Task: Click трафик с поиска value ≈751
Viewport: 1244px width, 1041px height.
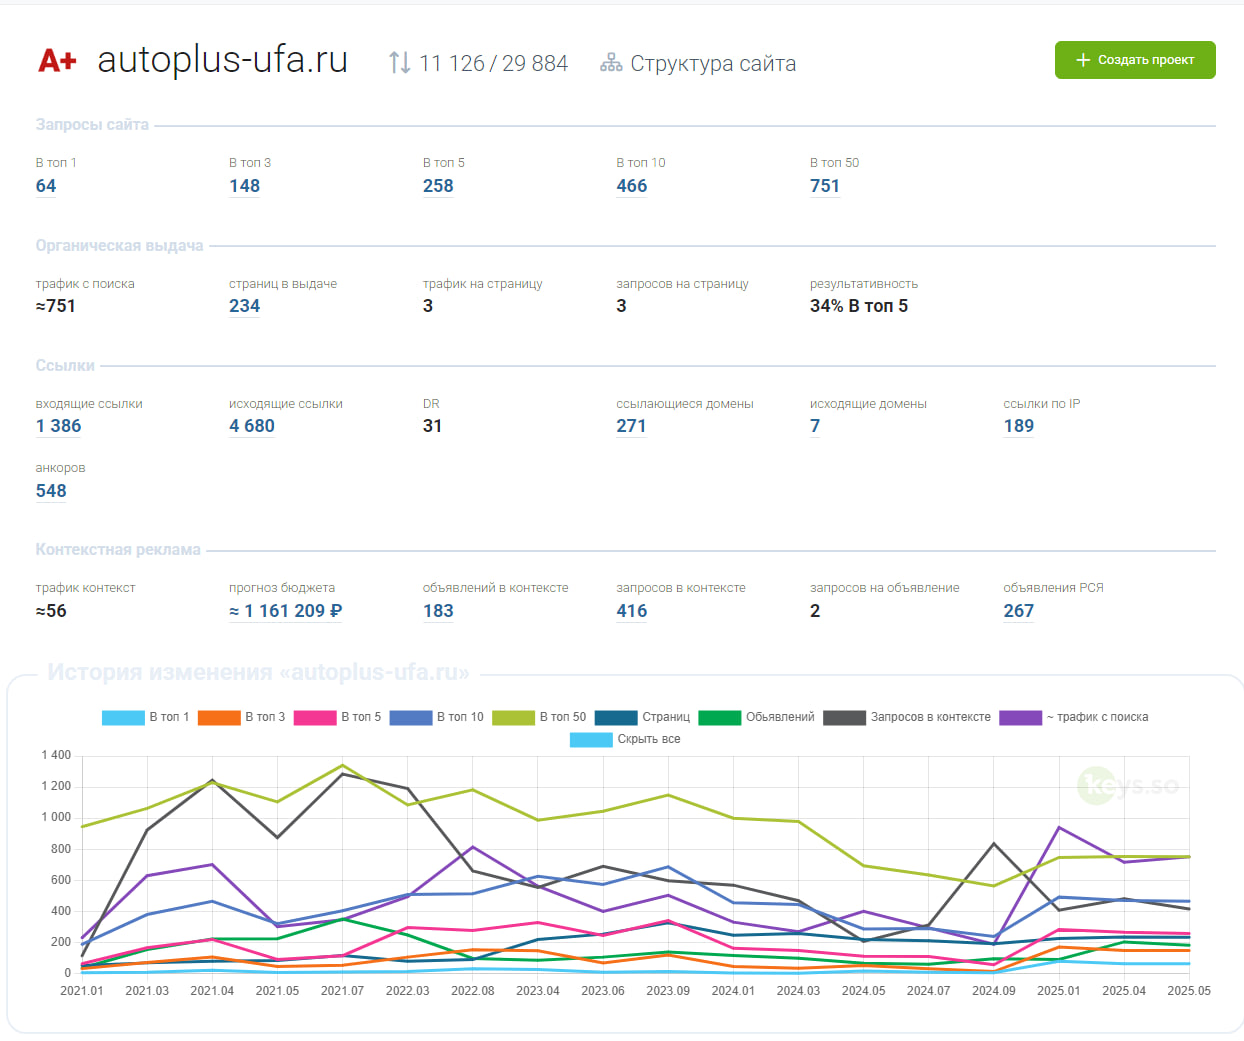Action: pos(56,306)
